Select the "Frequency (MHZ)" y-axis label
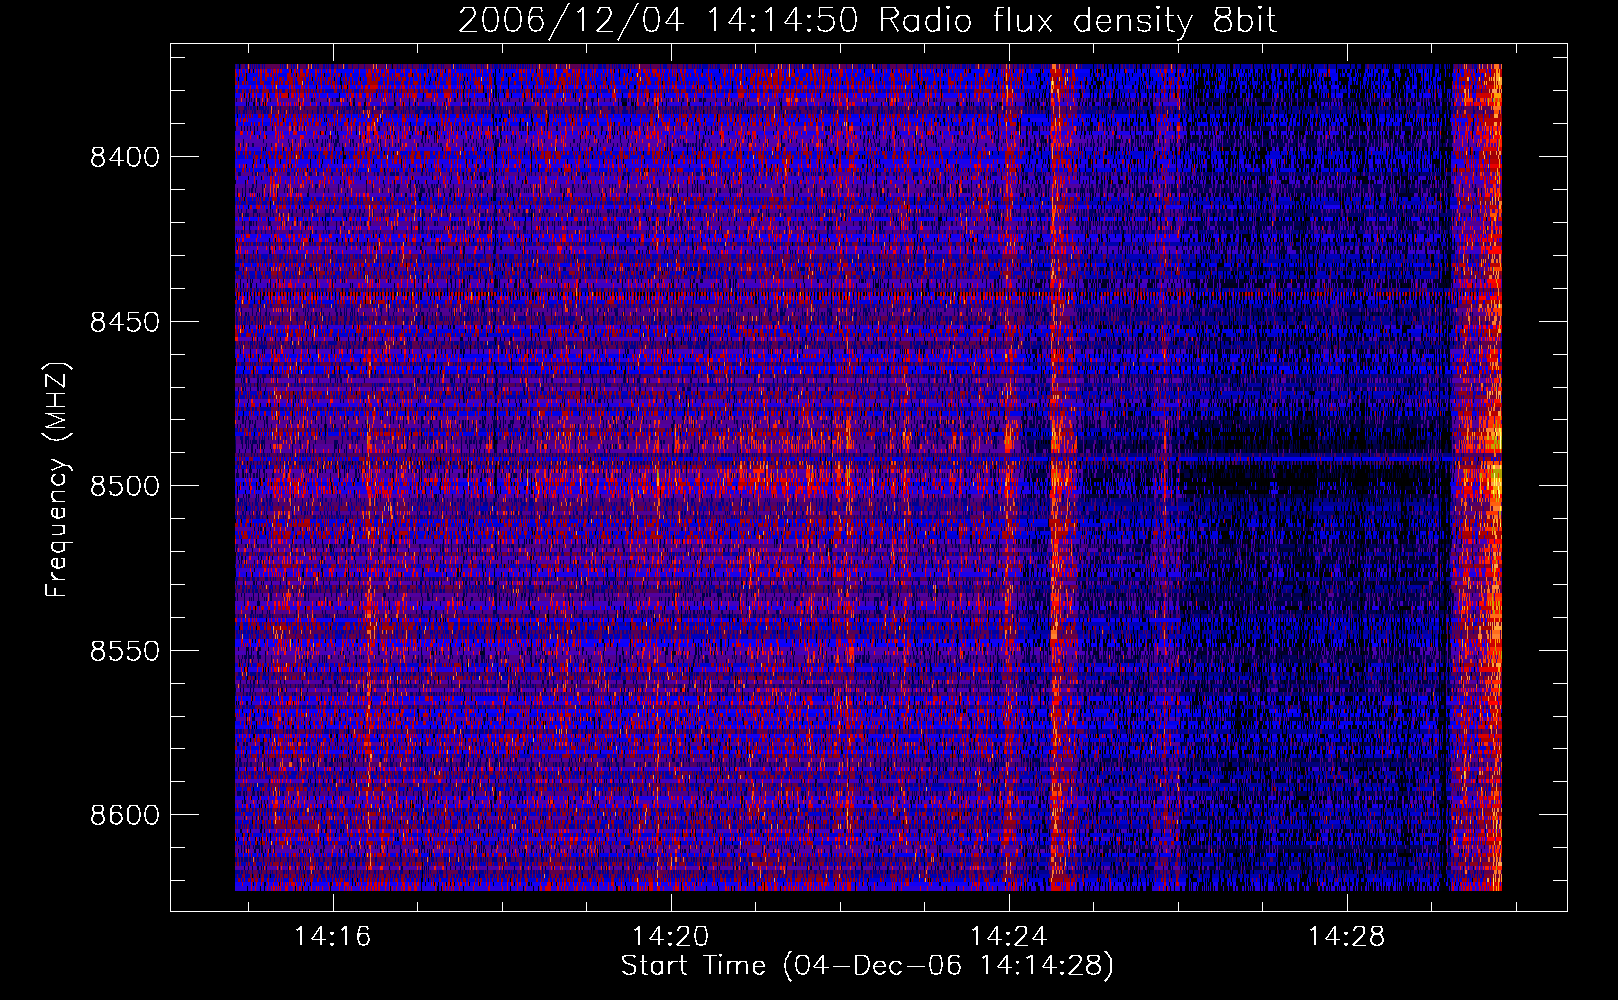Viewport: 1618px width, 1000px height. pyautogui.click(x=58, y=480)
